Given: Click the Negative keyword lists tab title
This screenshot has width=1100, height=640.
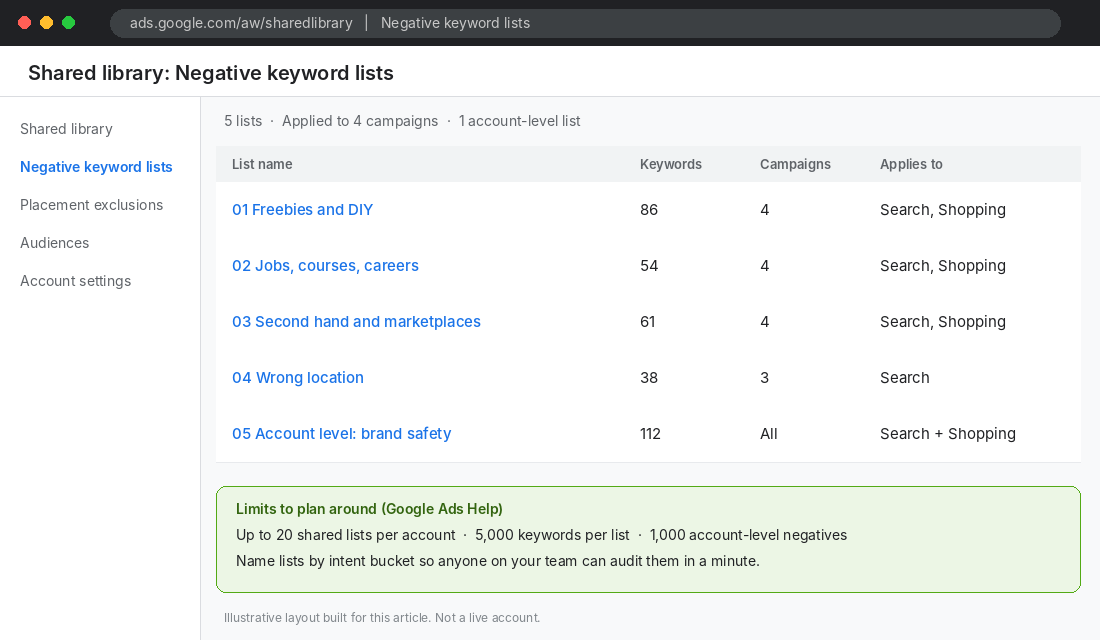Looking at the screenshot, I should pyautogui.click(x=455, y=23).
